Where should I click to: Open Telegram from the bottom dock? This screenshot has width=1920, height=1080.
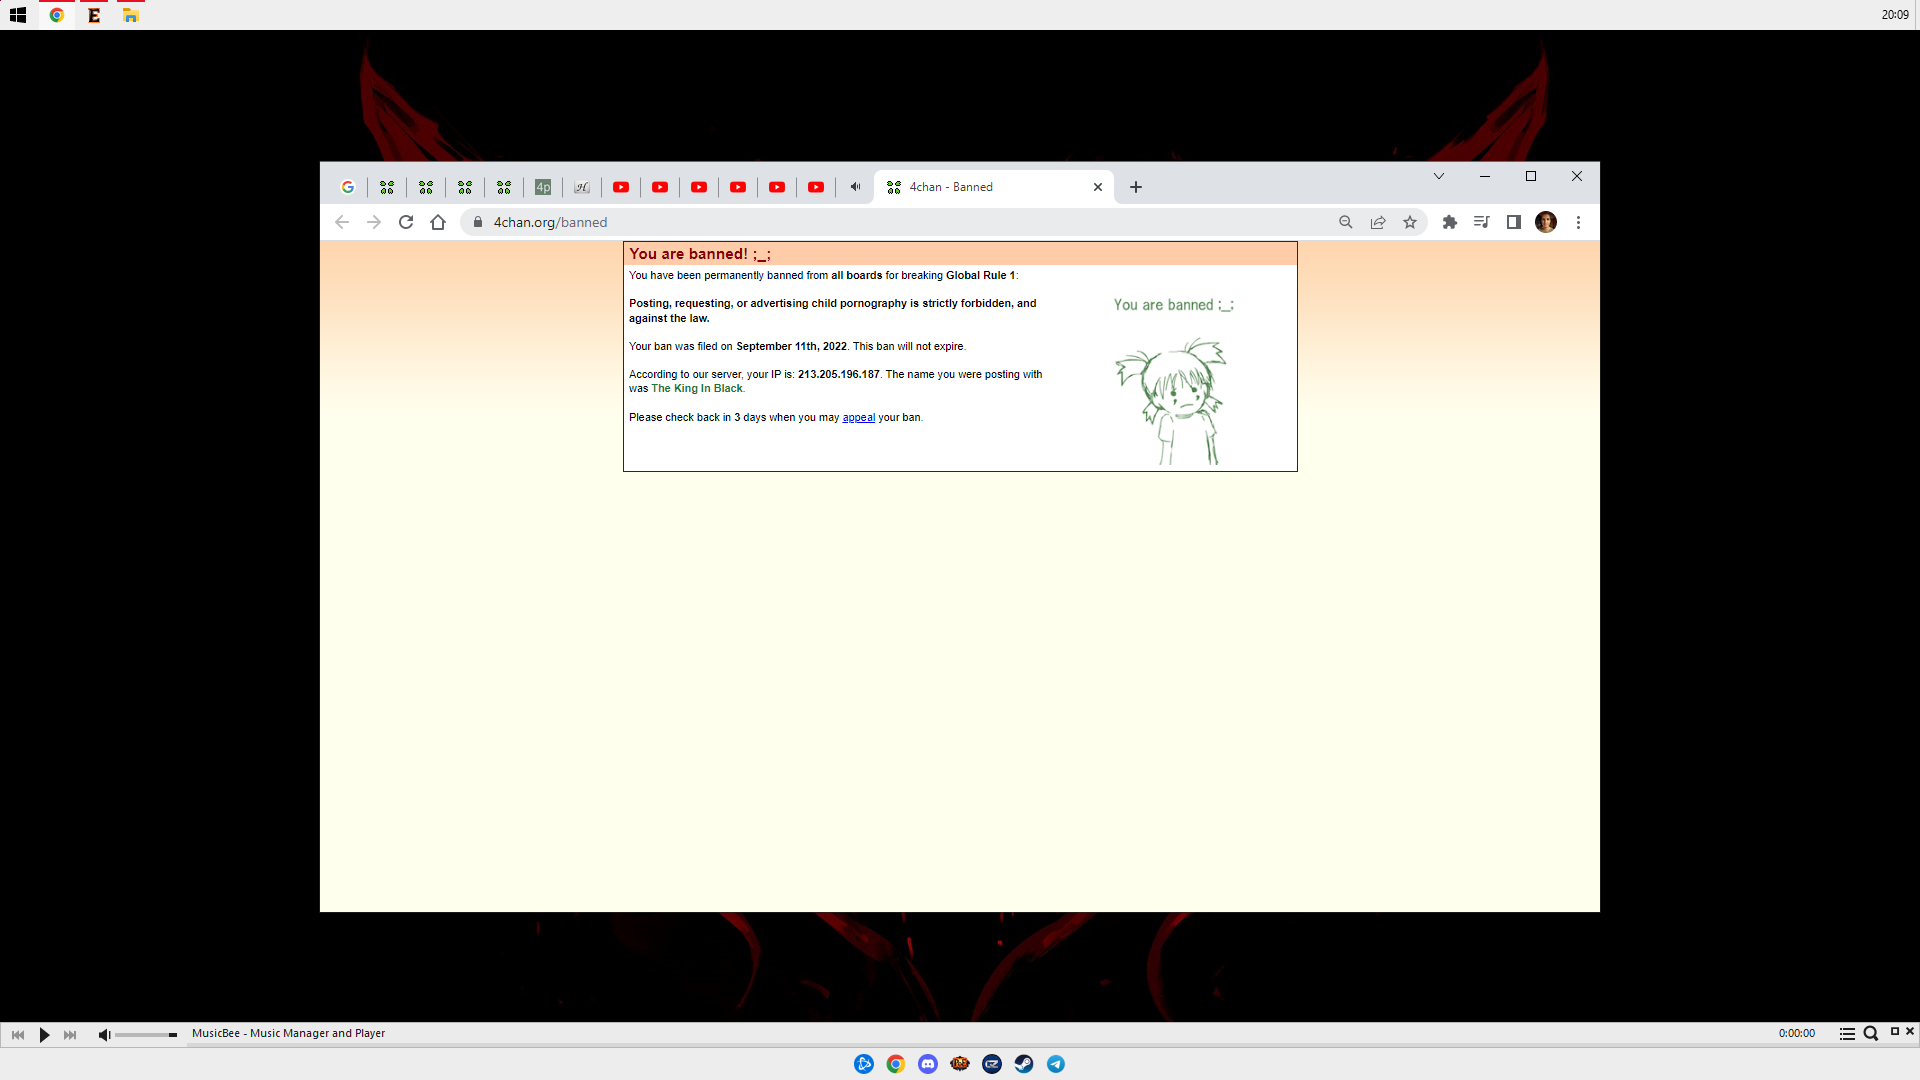[1056, 1064]
